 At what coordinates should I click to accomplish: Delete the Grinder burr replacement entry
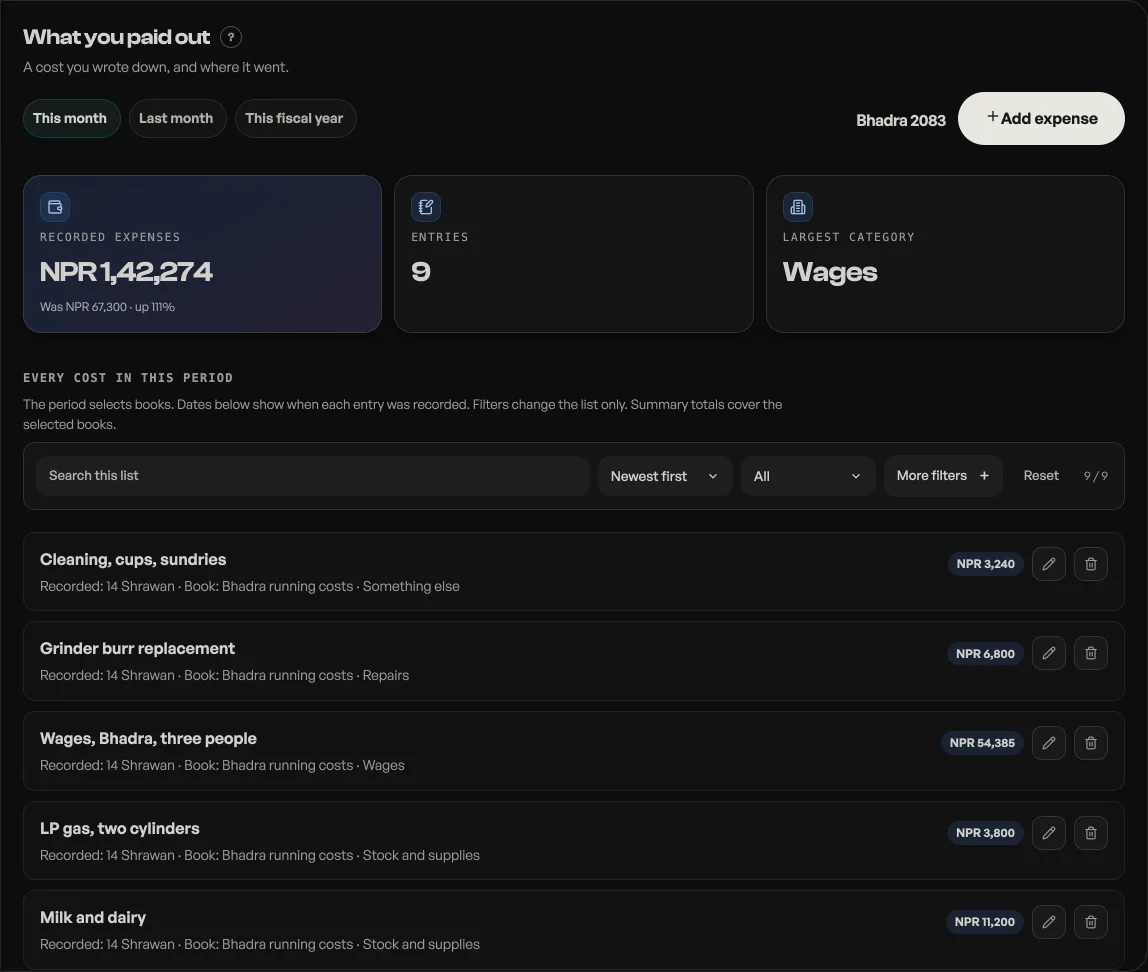[1091, 653]
